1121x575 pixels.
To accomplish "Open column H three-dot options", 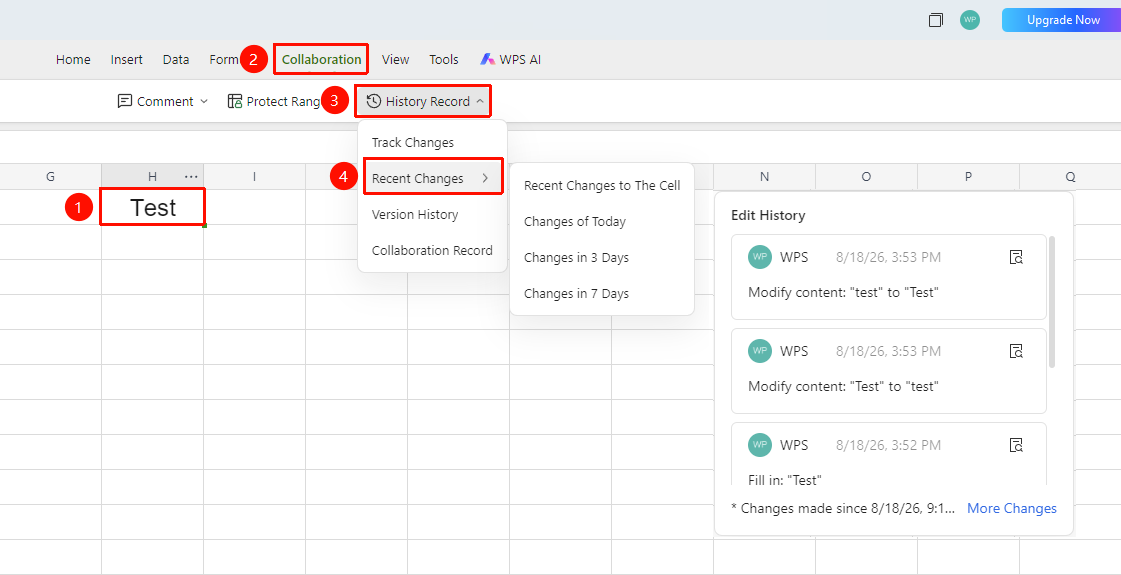I will 191,177.
